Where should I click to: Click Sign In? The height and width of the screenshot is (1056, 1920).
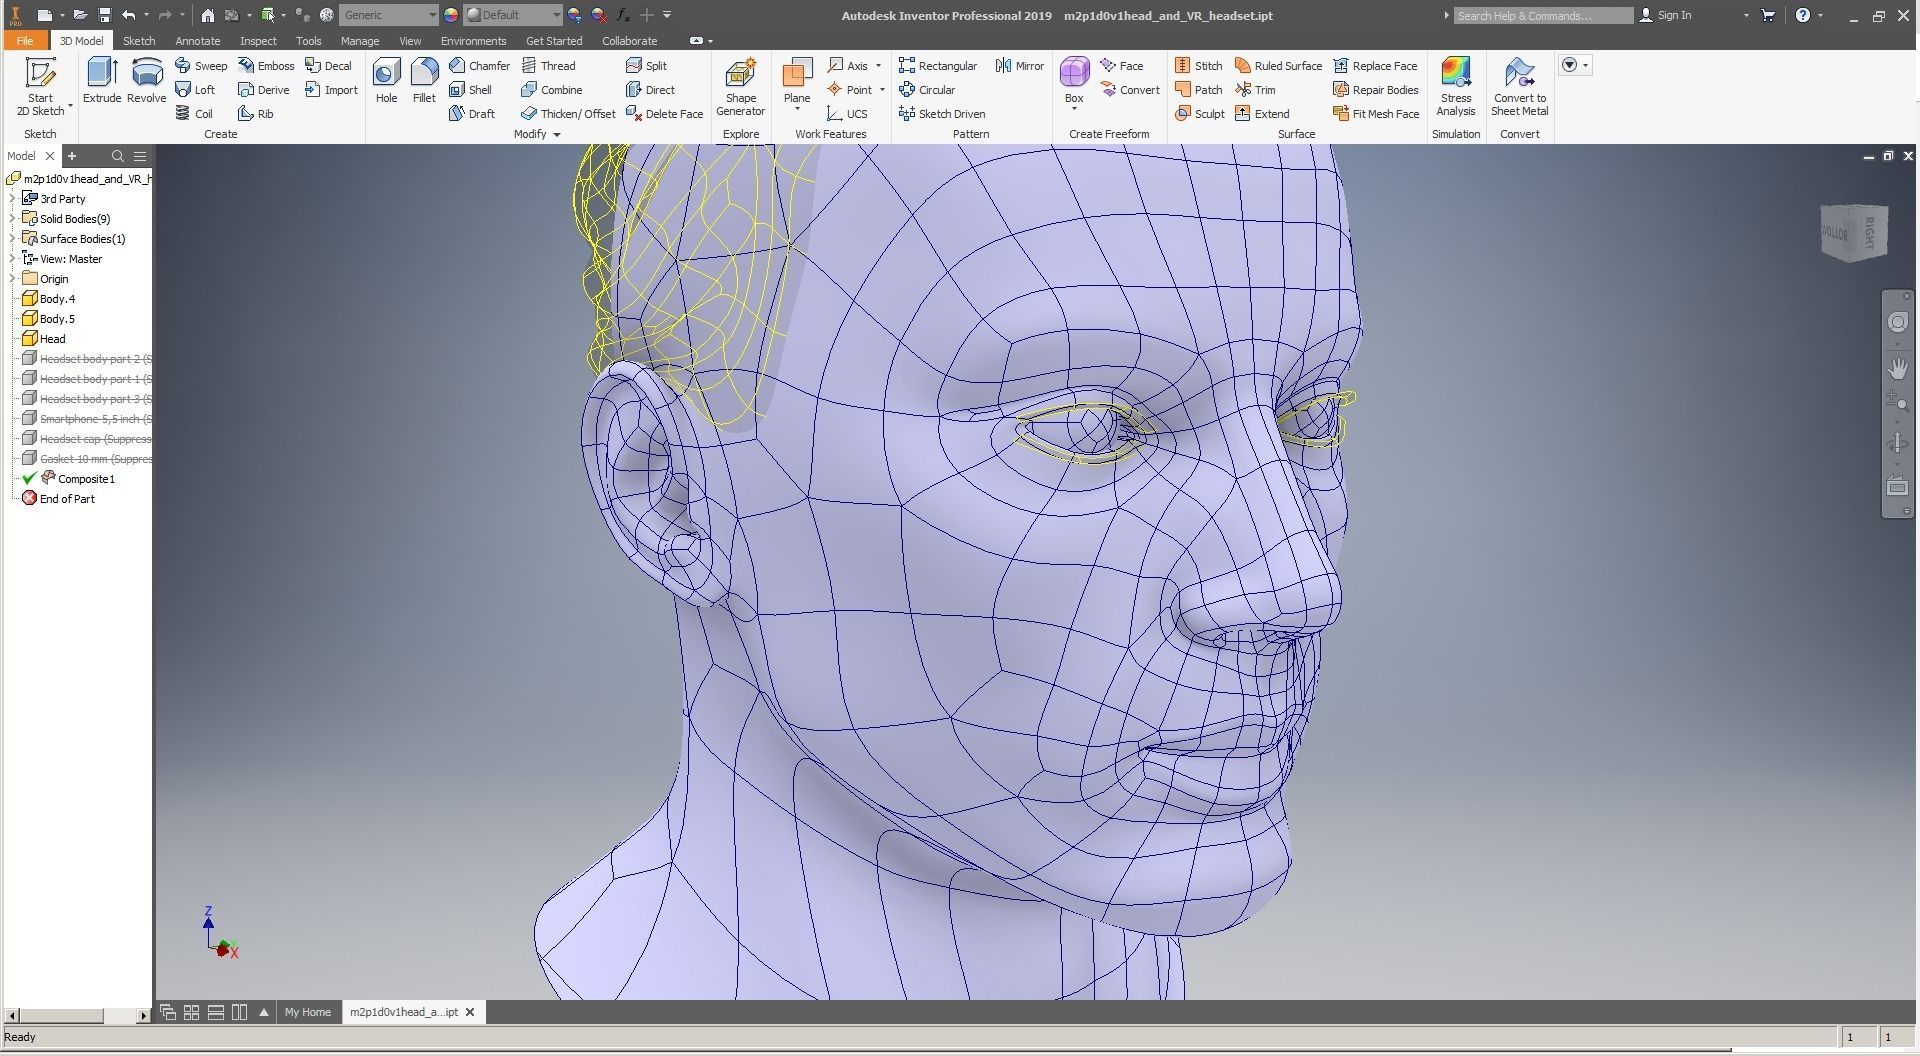(1665, 15)
